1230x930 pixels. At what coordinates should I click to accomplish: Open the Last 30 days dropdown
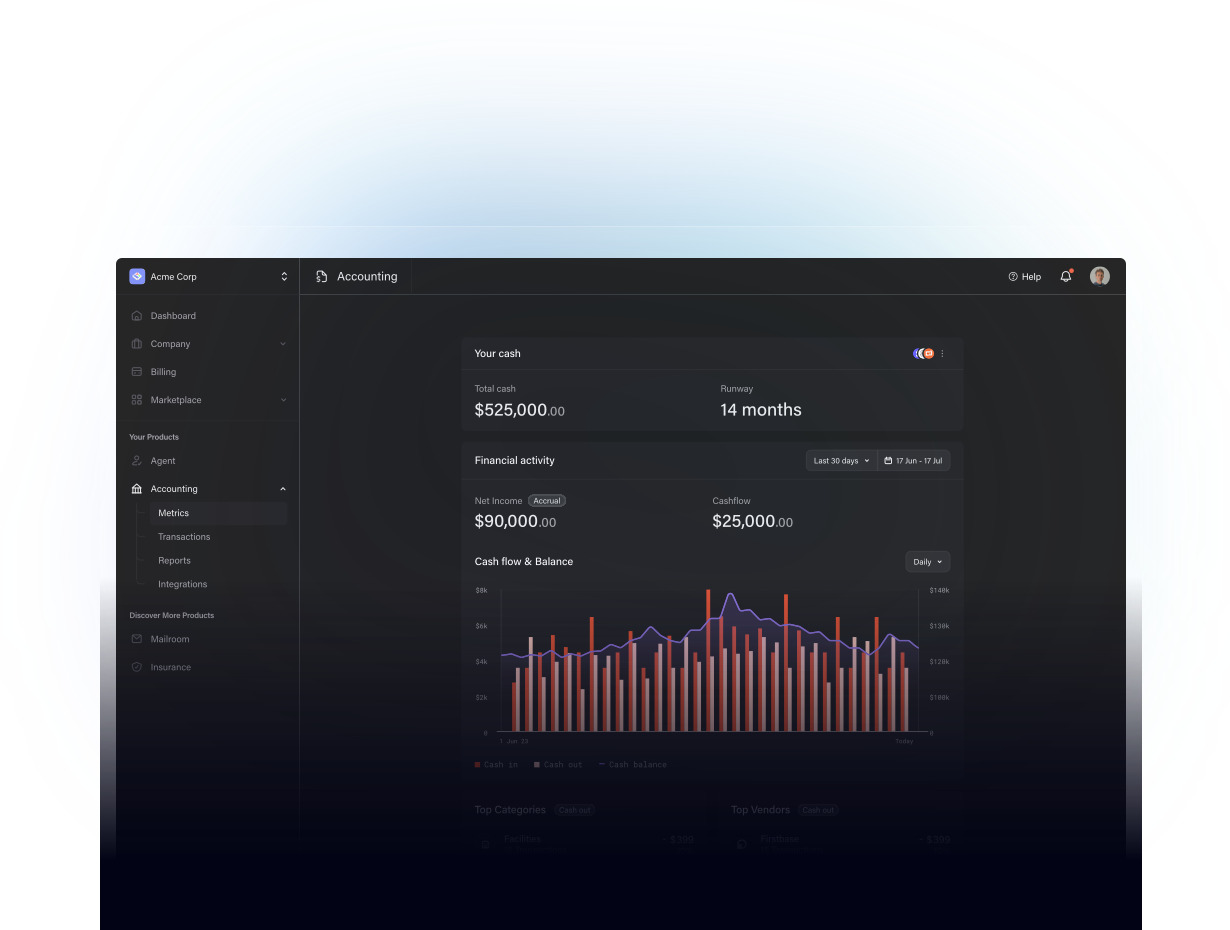(x=842, y=461)
